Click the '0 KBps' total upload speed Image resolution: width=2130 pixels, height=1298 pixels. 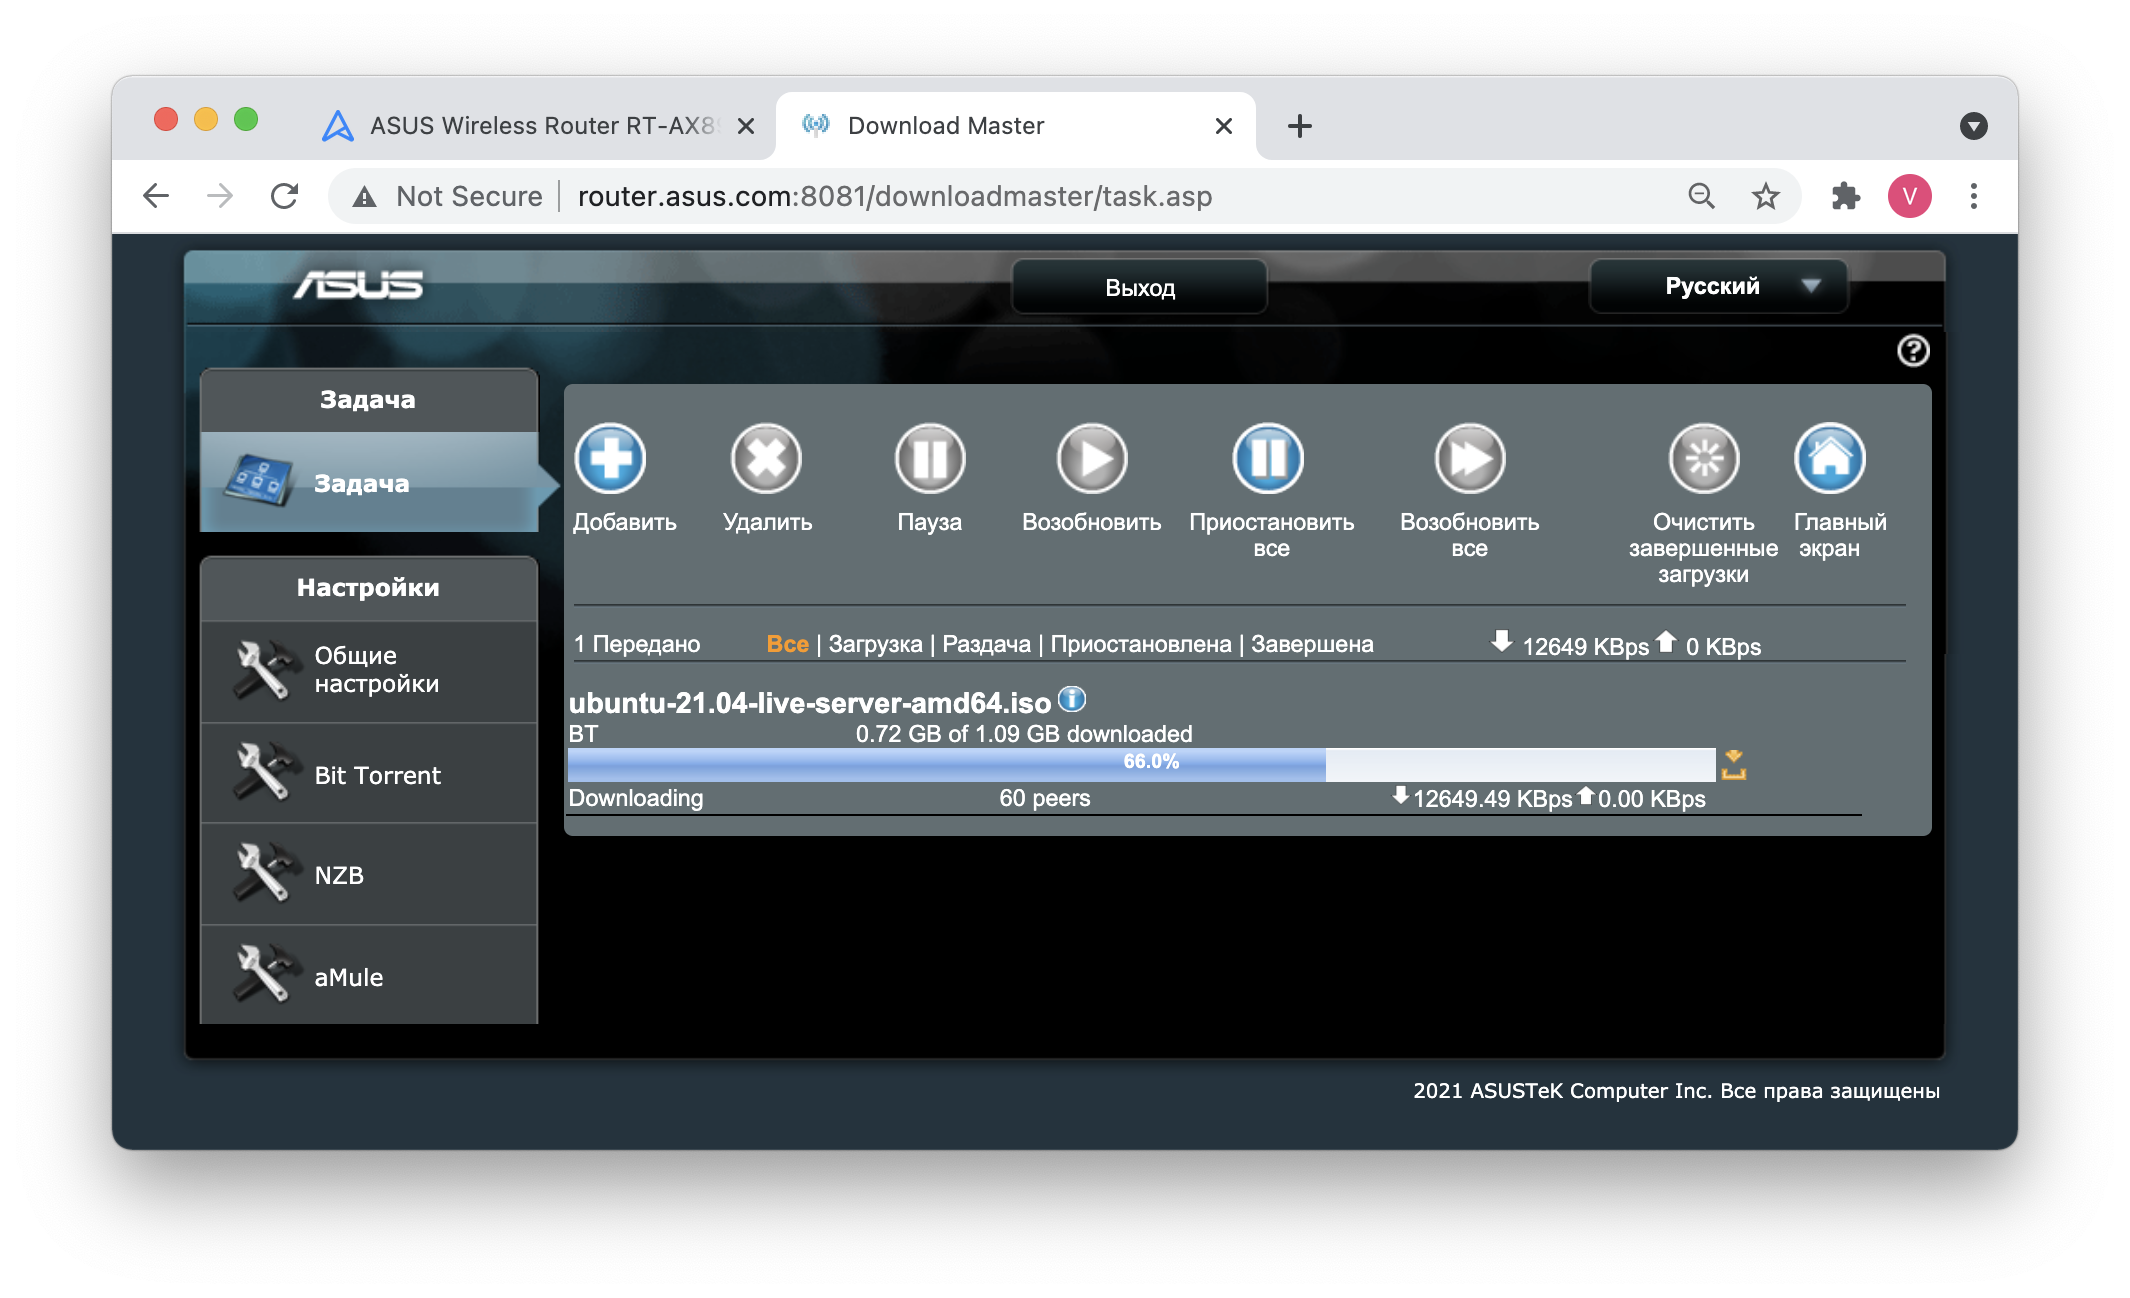pyautogui.click(x=1723, y=647)
